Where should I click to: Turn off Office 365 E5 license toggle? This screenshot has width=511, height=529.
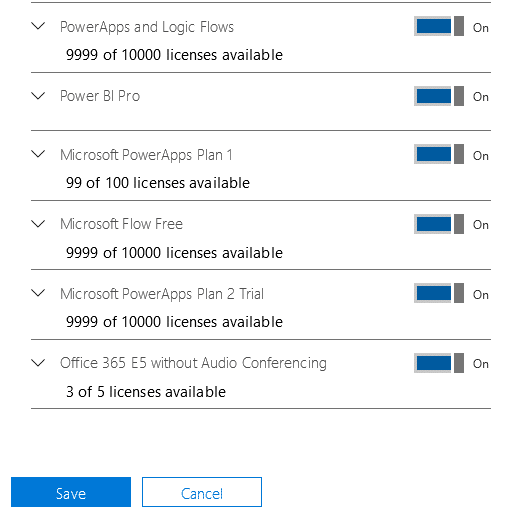click(x=439, y=363)
